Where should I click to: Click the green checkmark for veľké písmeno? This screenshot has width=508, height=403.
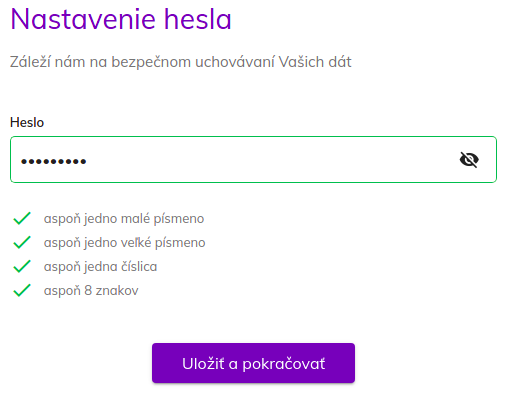pos(22,242)
